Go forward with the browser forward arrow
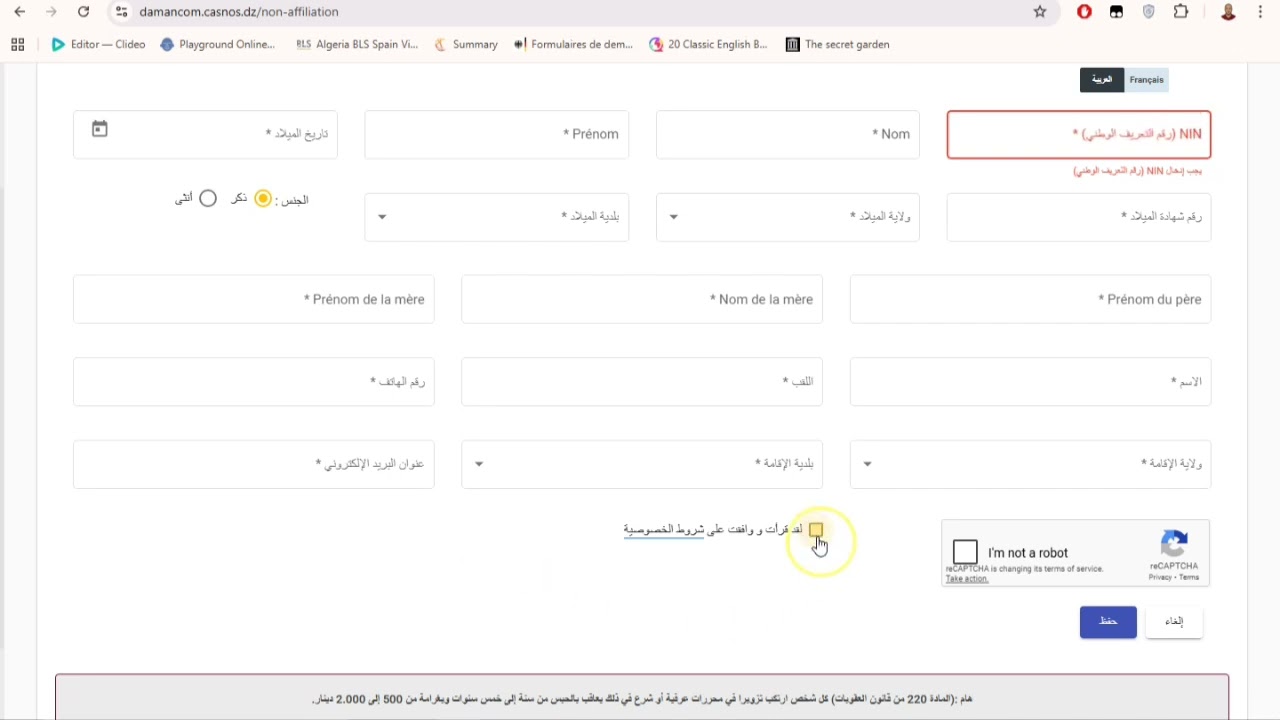Viewport: 1280px width, 720px height. point(51,12)
